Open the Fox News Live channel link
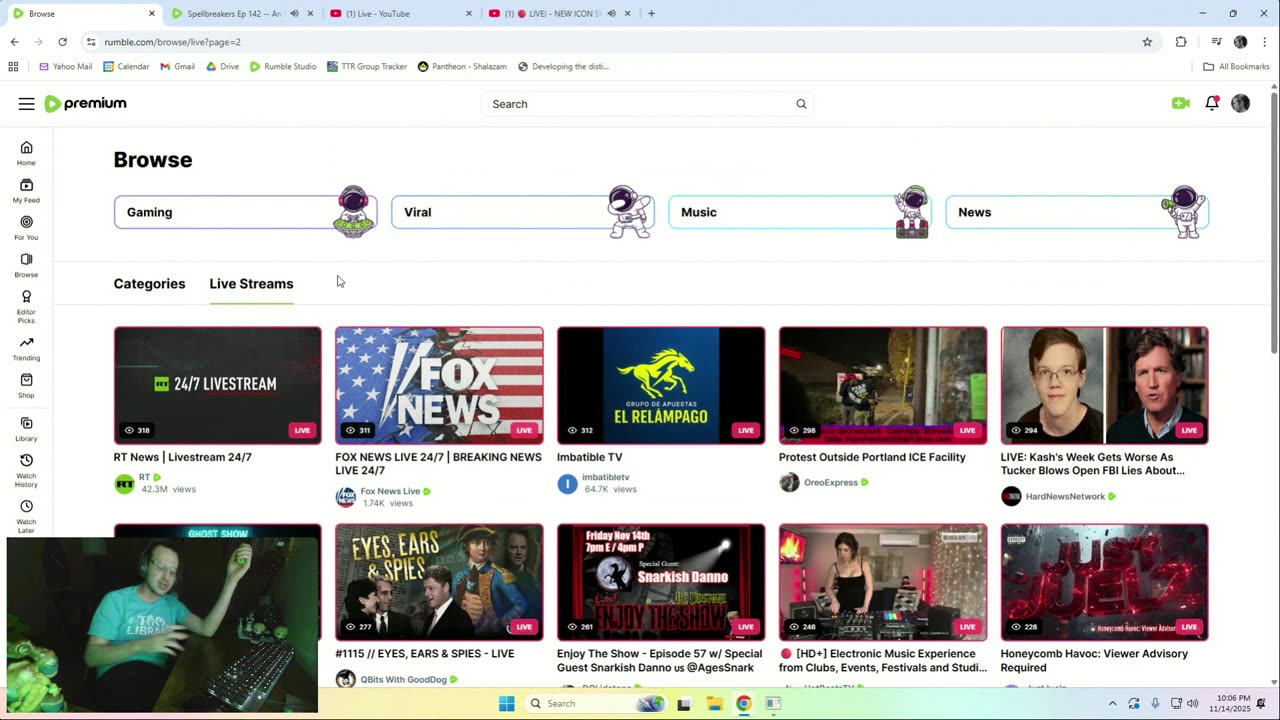1280x720 pixels. pyautogui.click(x=390, y=491)
